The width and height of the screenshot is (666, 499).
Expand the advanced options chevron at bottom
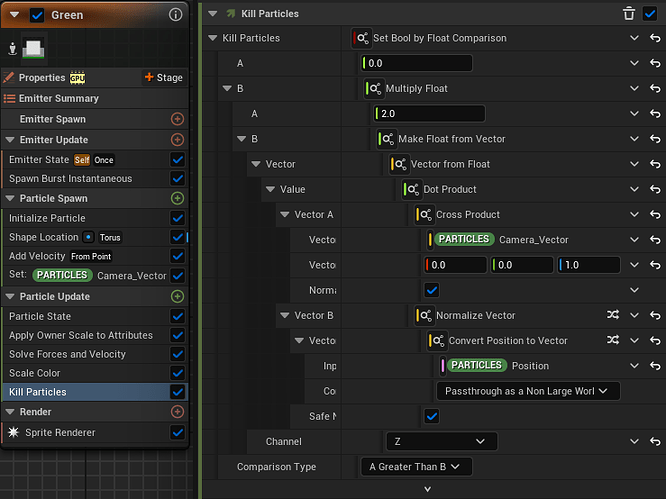point(428,489)
